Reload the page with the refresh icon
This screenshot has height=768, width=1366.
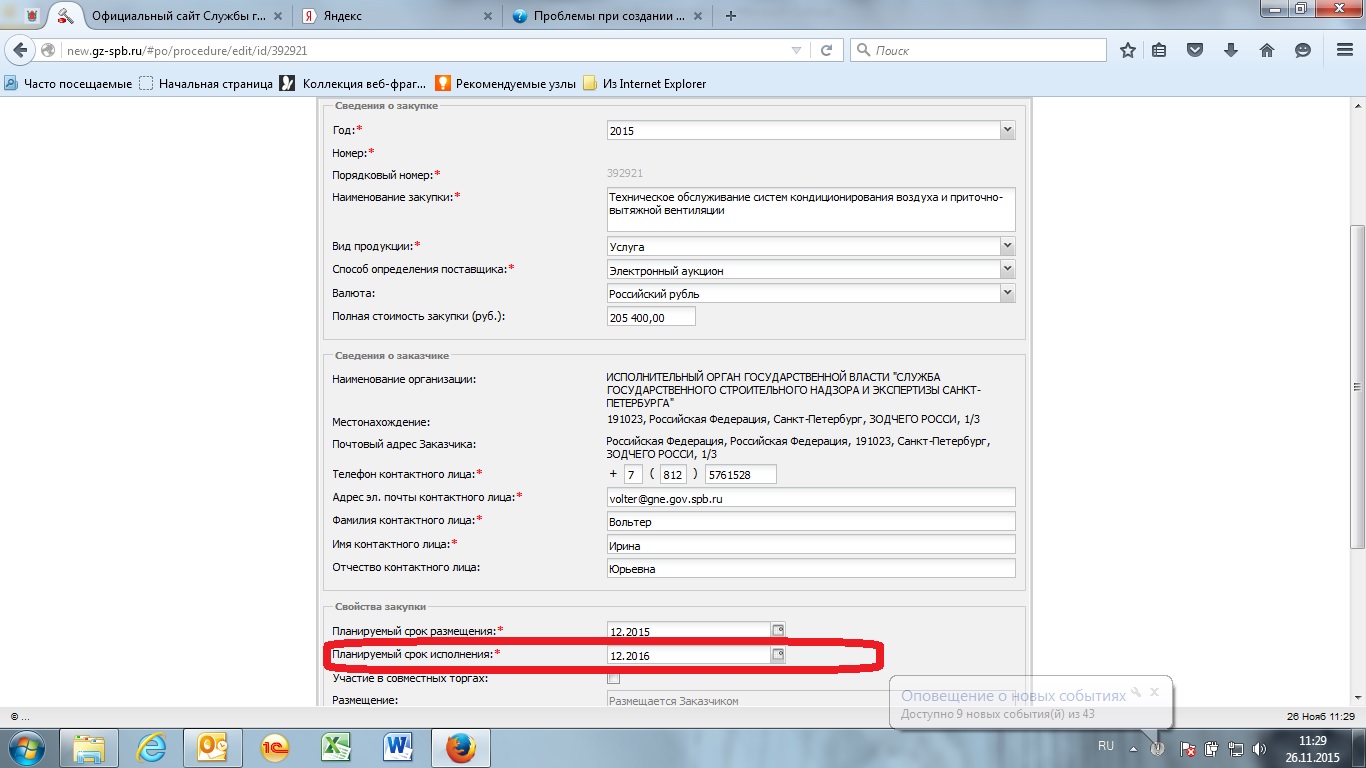pos(827,50)
